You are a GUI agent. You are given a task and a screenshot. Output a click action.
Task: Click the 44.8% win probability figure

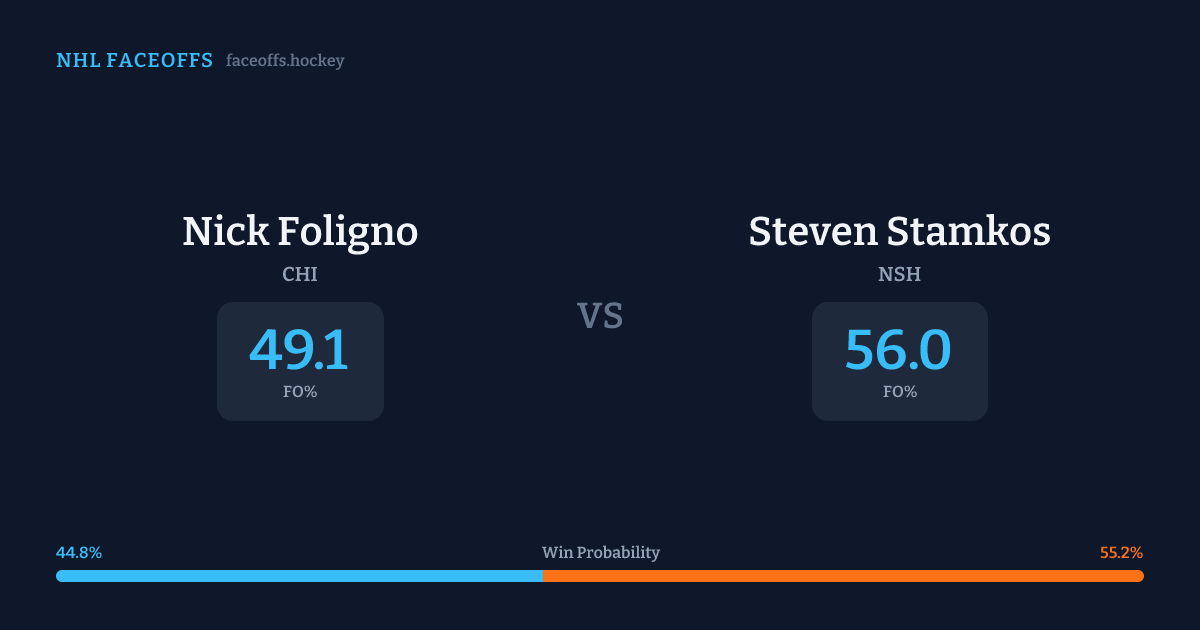click(x=79, y=553)
